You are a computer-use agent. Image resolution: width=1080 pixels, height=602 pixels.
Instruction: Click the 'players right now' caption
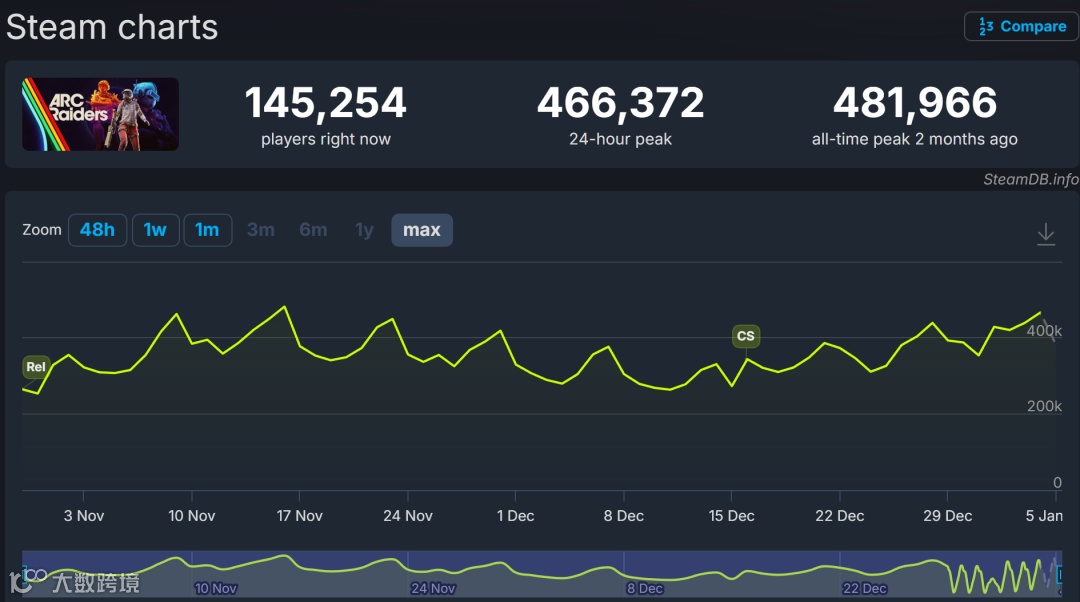[x=326, y=139]
